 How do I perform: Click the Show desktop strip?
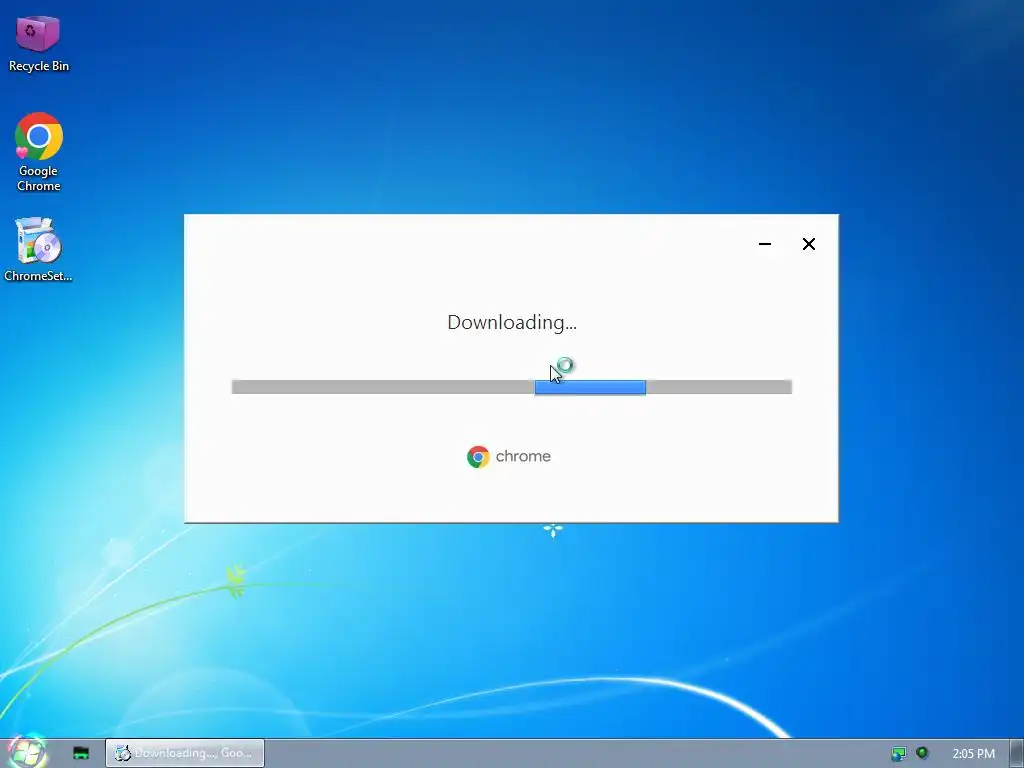[1017, 753]
